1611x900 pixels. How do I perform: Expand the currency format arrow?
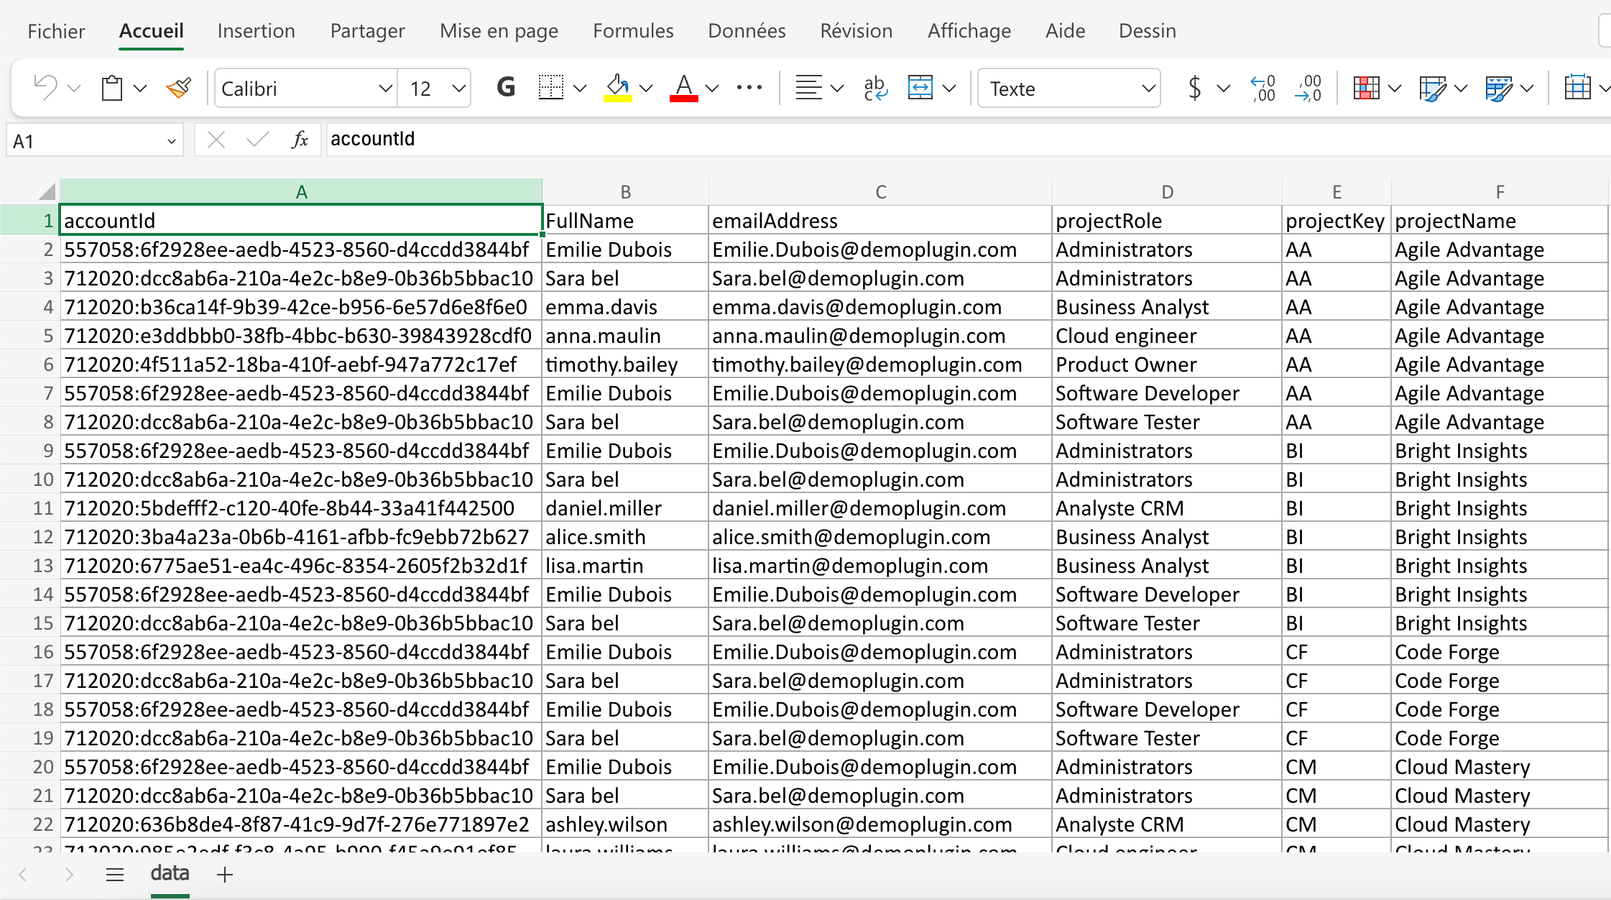[1223, 89]
